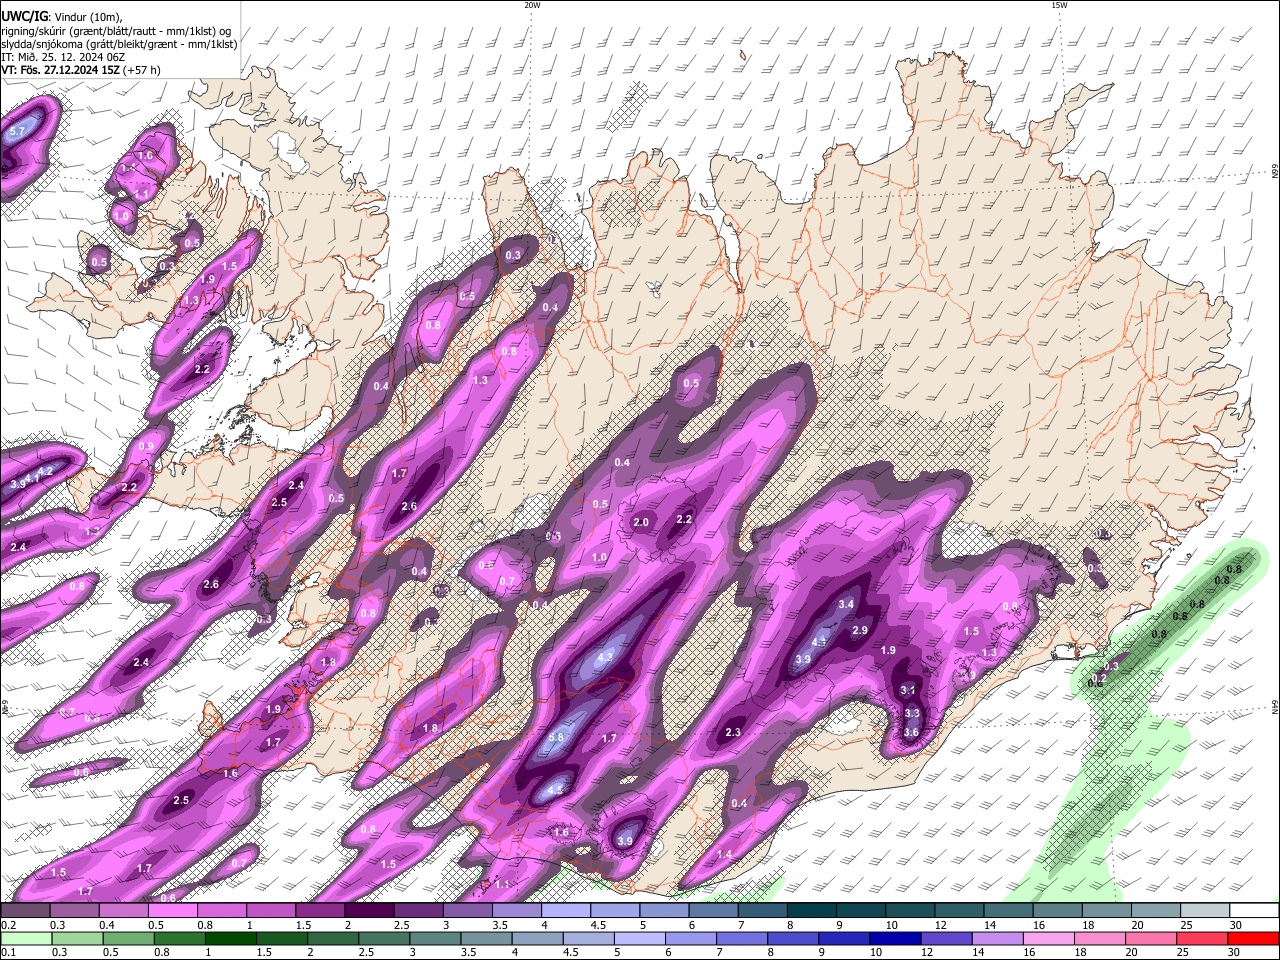
Task: Click the '5.8' precipitation value on the map
Action: (x=557, y=738)
